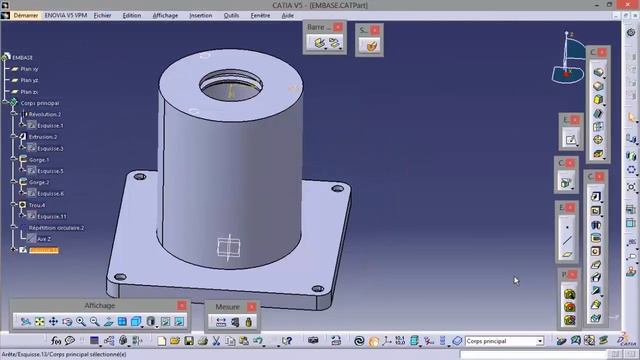Select Plan xy in the tree
Viewport: 640px width, 360px height.
pyautogui.click(x=29, y=69)
